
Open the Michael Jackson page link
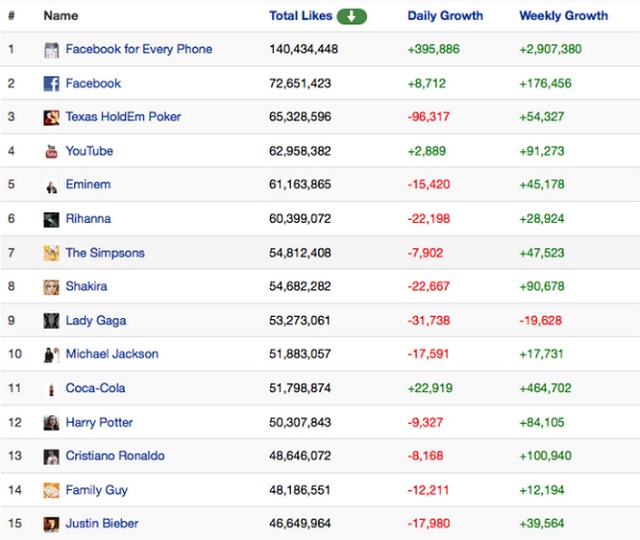pos(112,354)
